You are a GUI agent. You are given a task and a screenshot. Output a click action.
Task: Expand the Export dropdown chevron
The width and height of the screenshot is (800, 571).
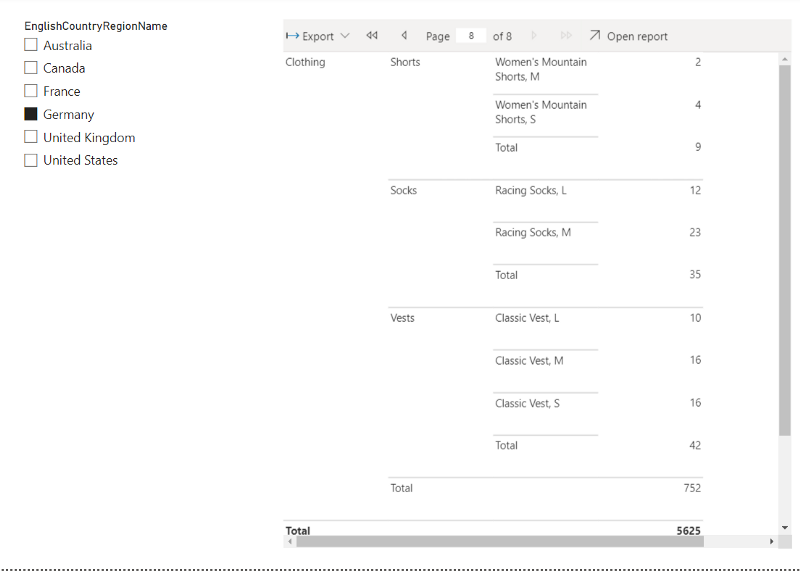coord(345,36)
